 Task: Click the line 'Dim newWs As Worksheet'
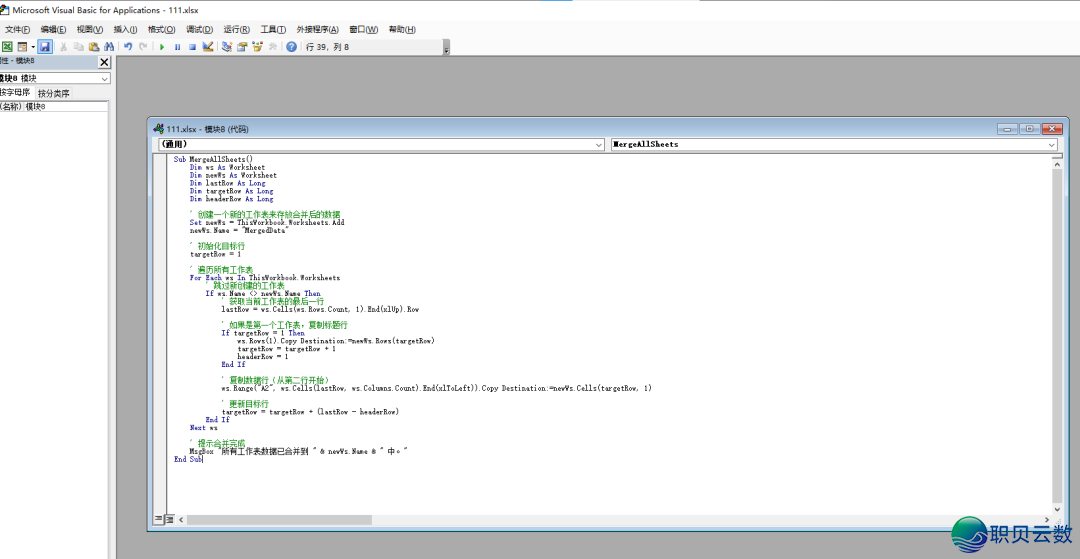coord(233,175)
